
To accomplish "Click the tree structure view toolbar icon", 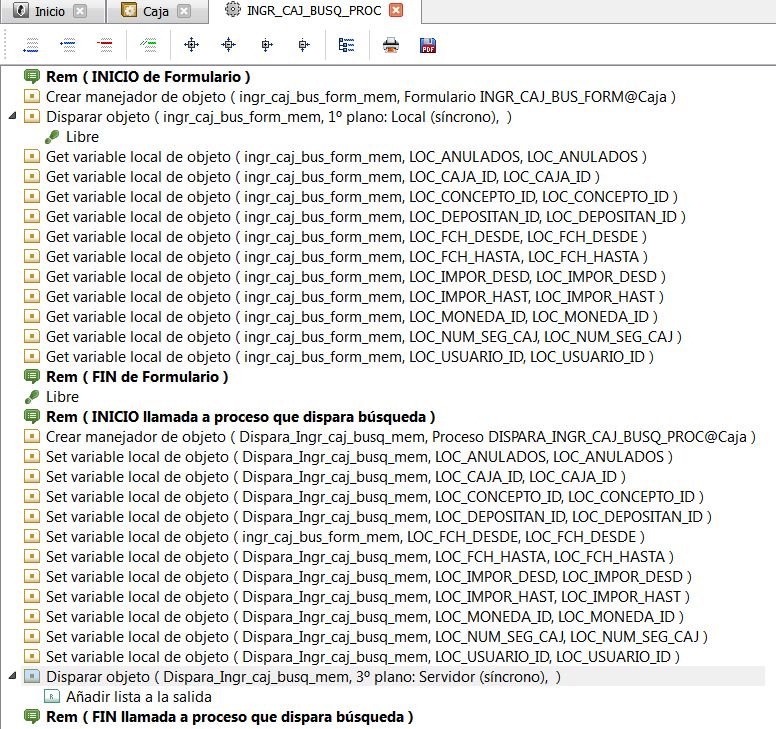I will [x=346, y=46].
